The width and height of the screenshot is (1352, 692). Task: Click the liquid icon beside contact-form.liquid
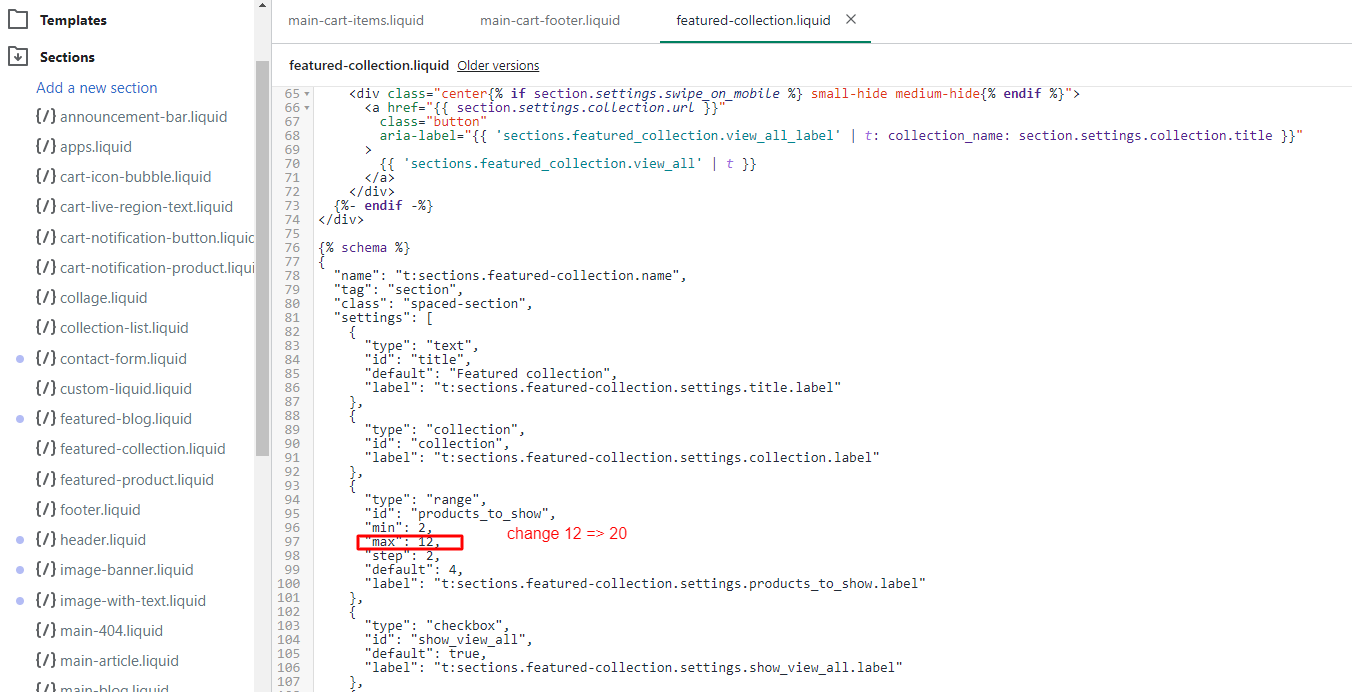(x=46, y=359)
